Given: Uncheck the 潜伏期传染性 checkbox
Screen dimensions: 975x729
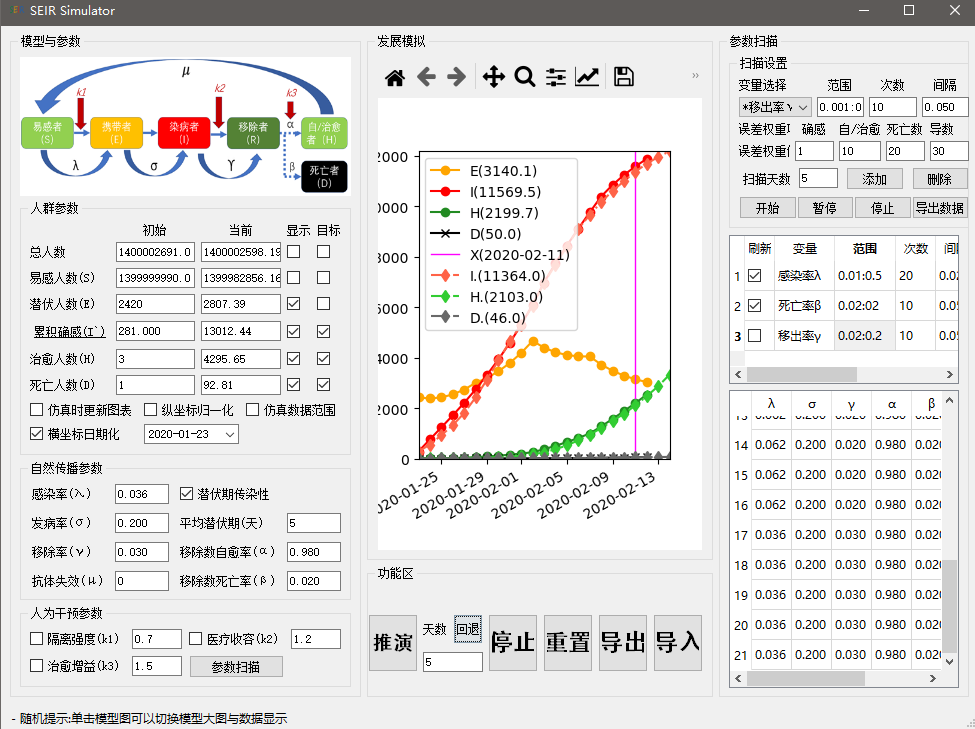Looking at the screenshot, I should click(x=186, y=494).
